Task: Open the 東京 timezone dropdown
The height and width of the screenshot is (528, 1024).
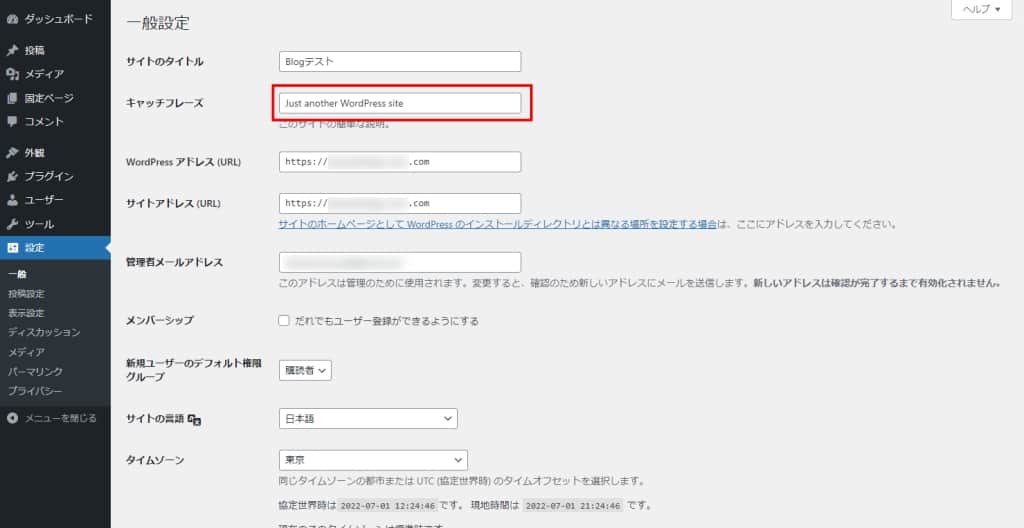Action: click(373, 460)
